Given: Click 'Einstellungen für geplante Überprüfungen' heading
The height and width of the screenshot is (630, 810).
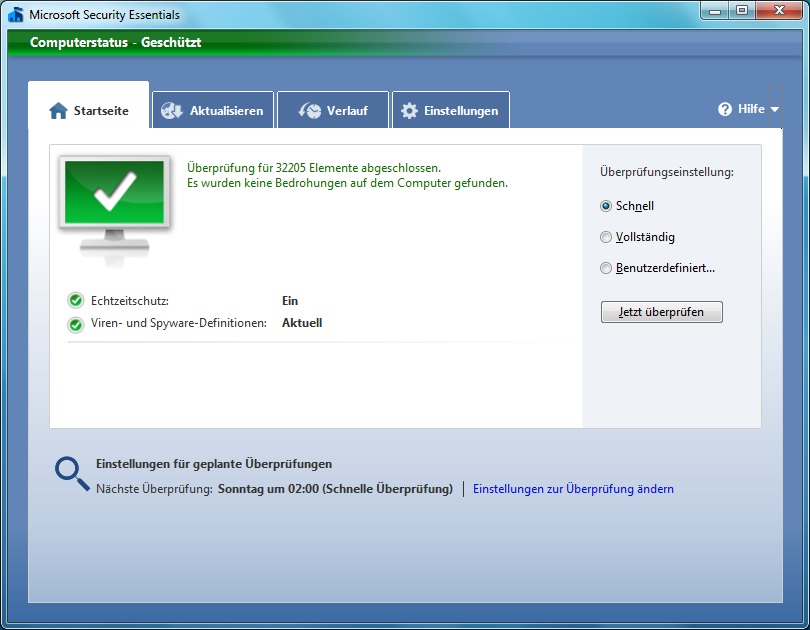Looking at the screenshot, I should point(214,464).
